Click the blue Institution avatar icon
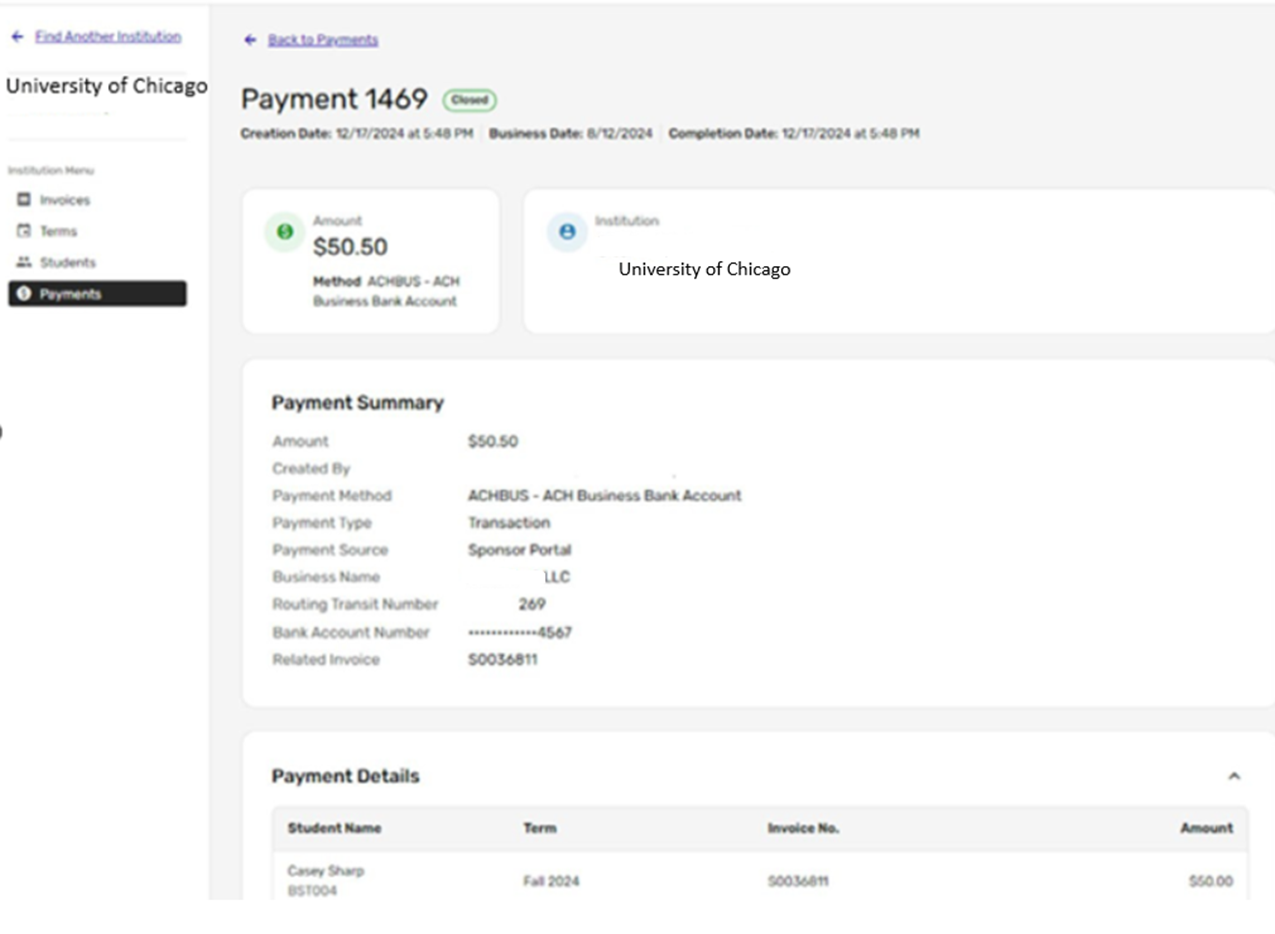1275x934 pixels. [x=567, y=232]
